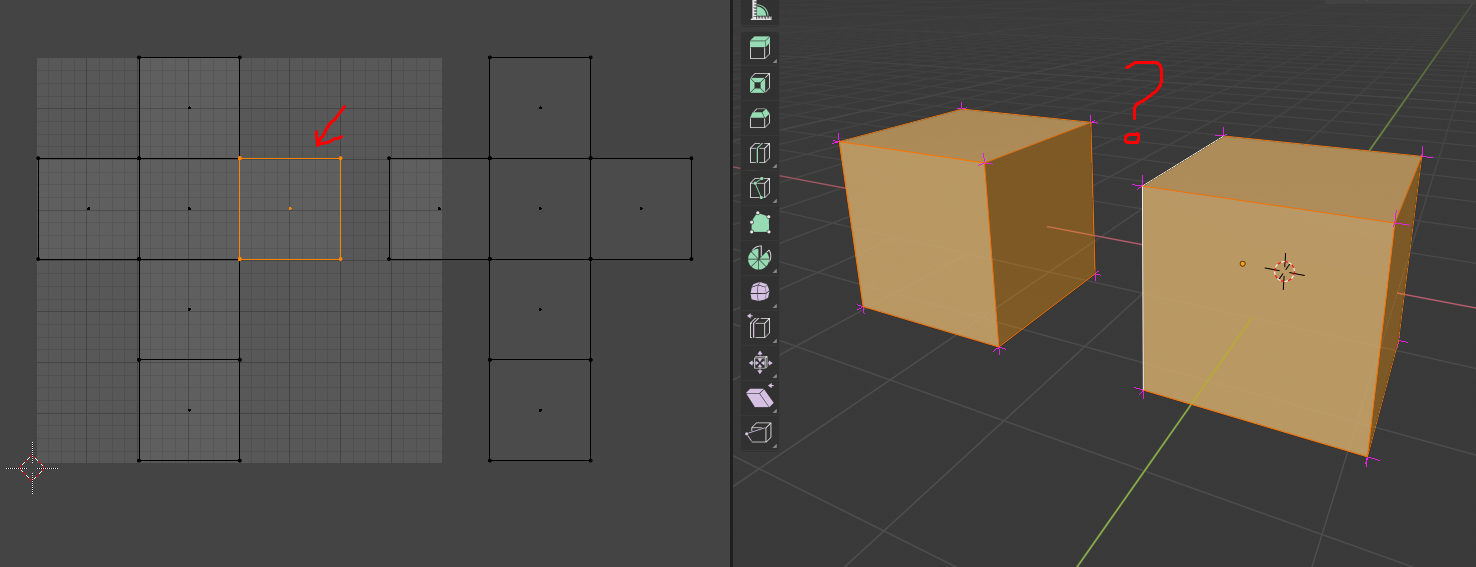
Task: Select the white highlighted edge on right cube
Action: (1142, 287)
